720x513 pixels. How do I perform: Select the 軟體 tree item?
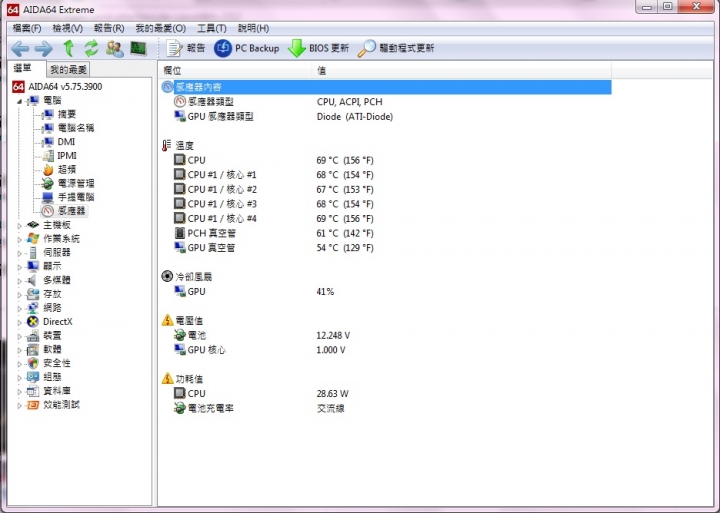pos(52,350)
